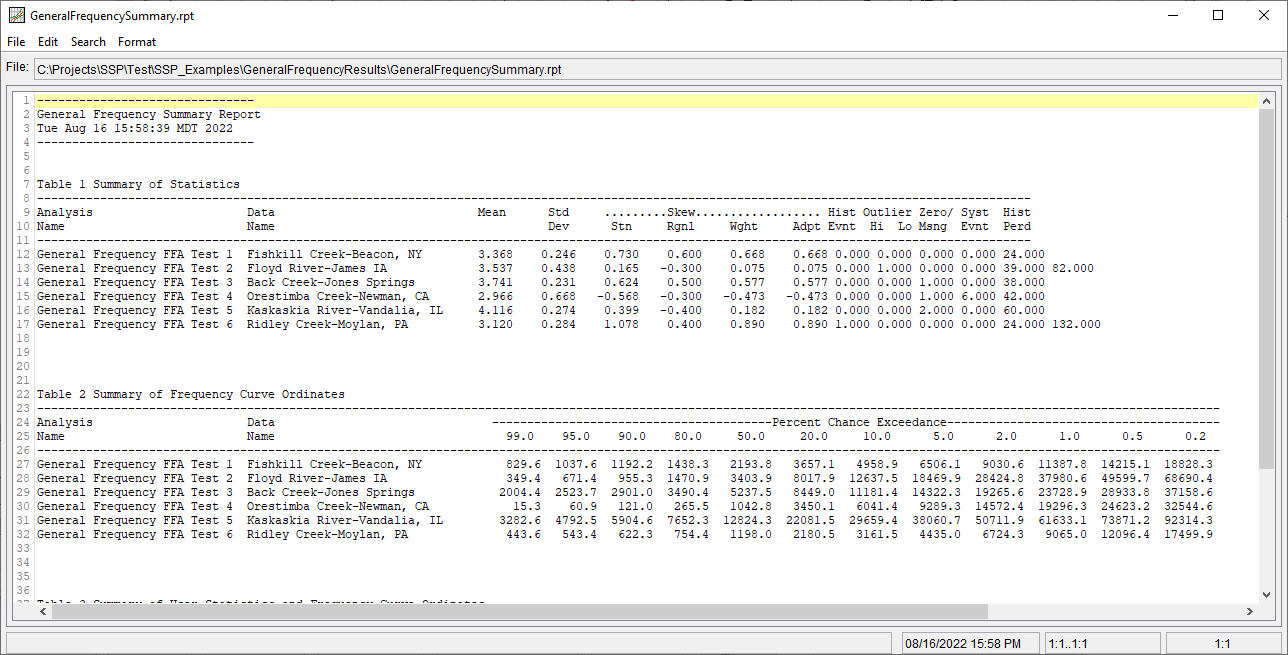Click 'Table 2 Summary of Frequency Curve Ordinates'
The image size is (1288, 655).
(191, 394)
